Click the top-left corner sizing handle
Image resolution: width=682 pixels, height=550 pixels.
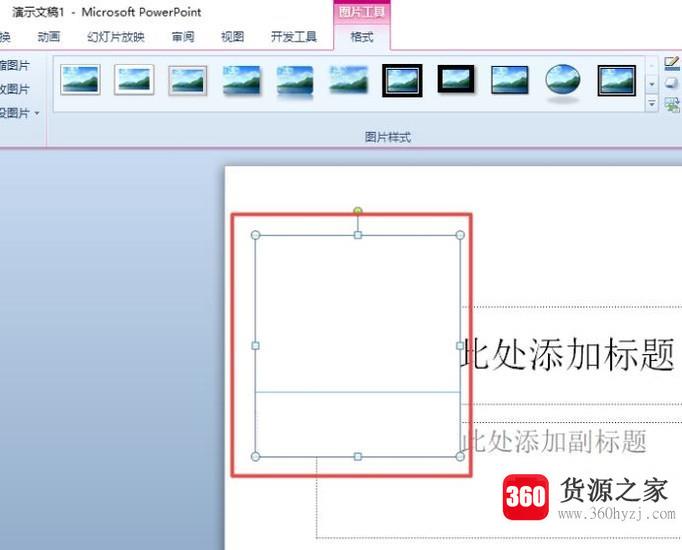255,235
